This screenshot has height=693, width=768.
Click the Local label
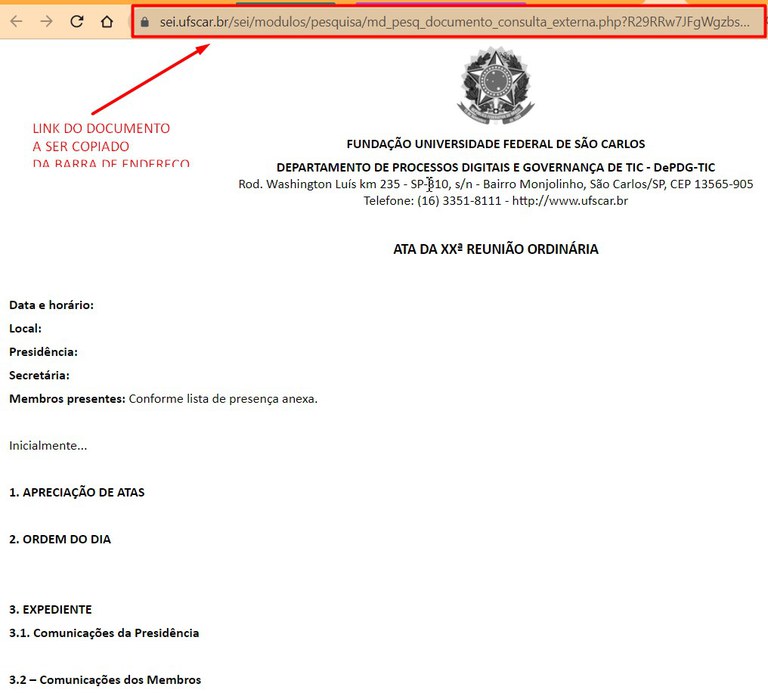point(25,329)
